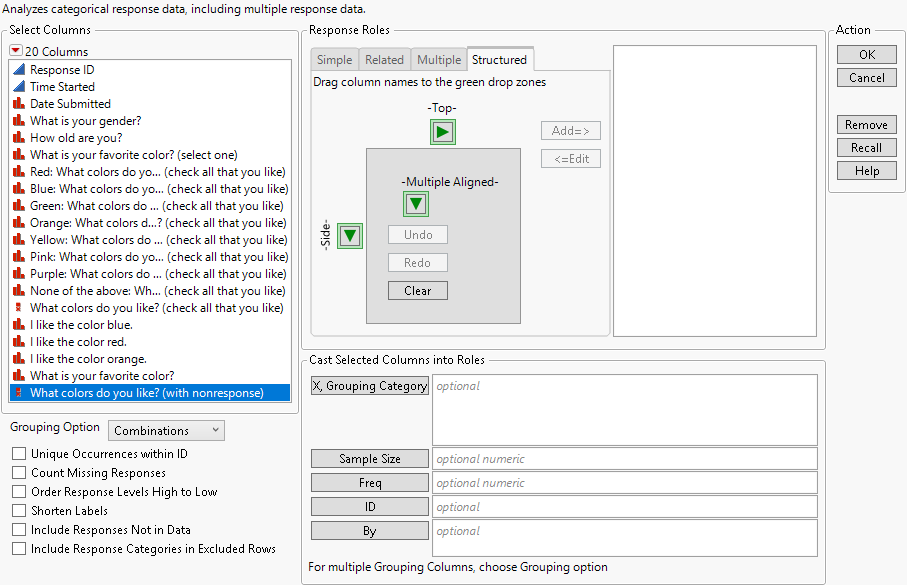Click the nominal icon beside Date Submitted
This screenshot has height=585, width=907.
point(21,103)
